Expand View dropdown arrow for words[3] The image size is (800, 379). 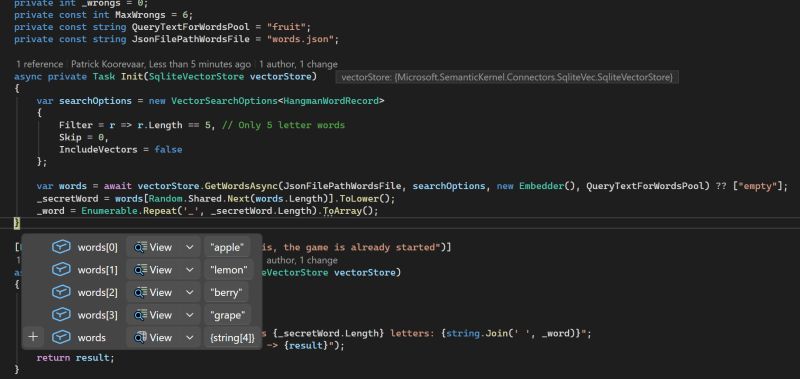coord(189,315)
